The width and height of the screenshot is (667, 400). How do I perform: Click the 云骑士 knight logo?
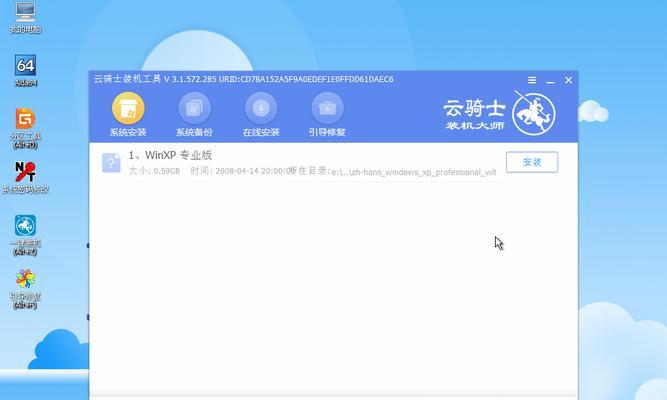tap(533, 114)
